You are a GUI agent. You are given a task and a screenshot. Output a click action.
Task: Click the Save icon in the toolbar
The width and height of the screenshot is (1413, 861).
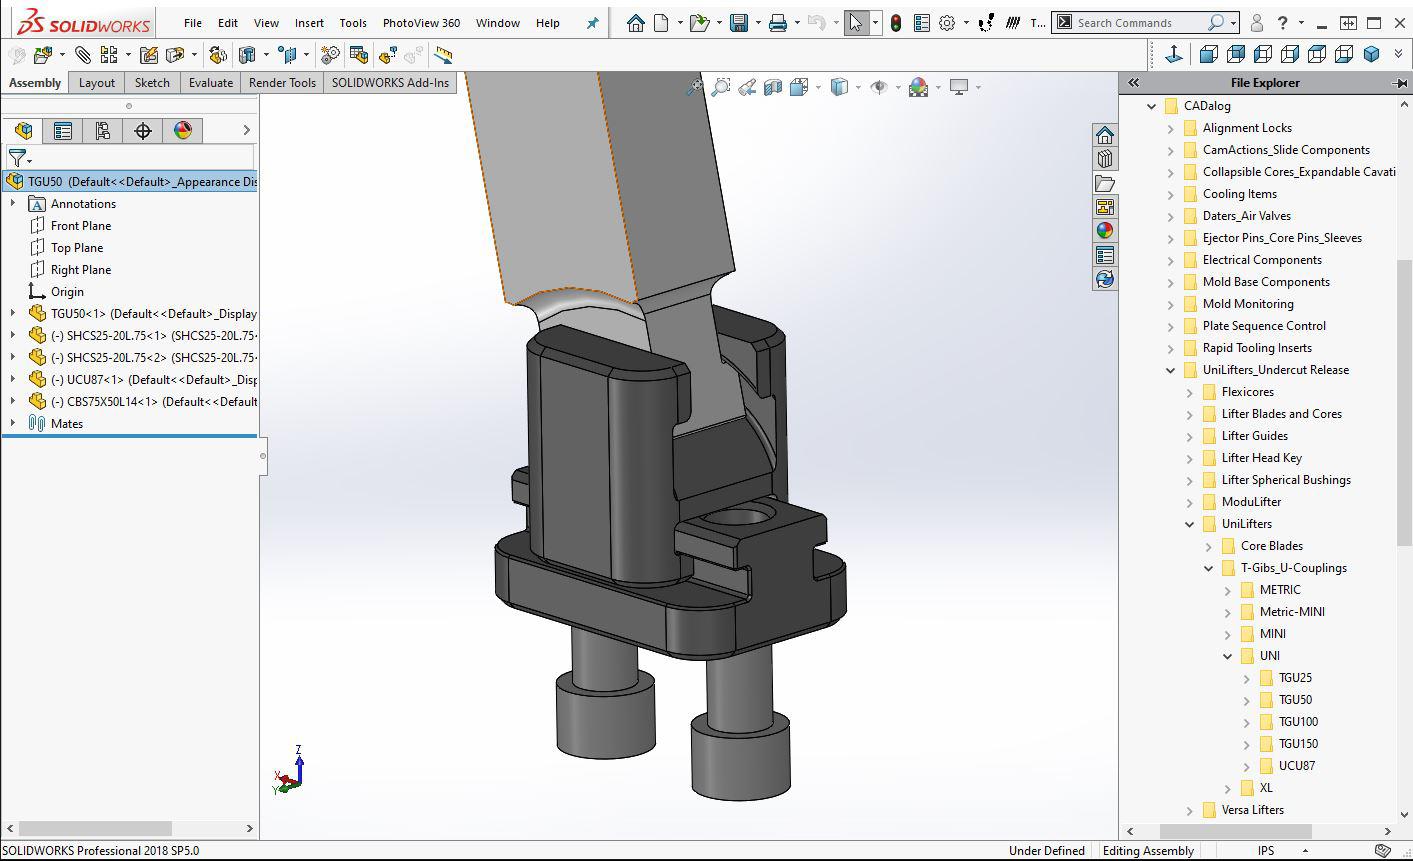[739, 23]
